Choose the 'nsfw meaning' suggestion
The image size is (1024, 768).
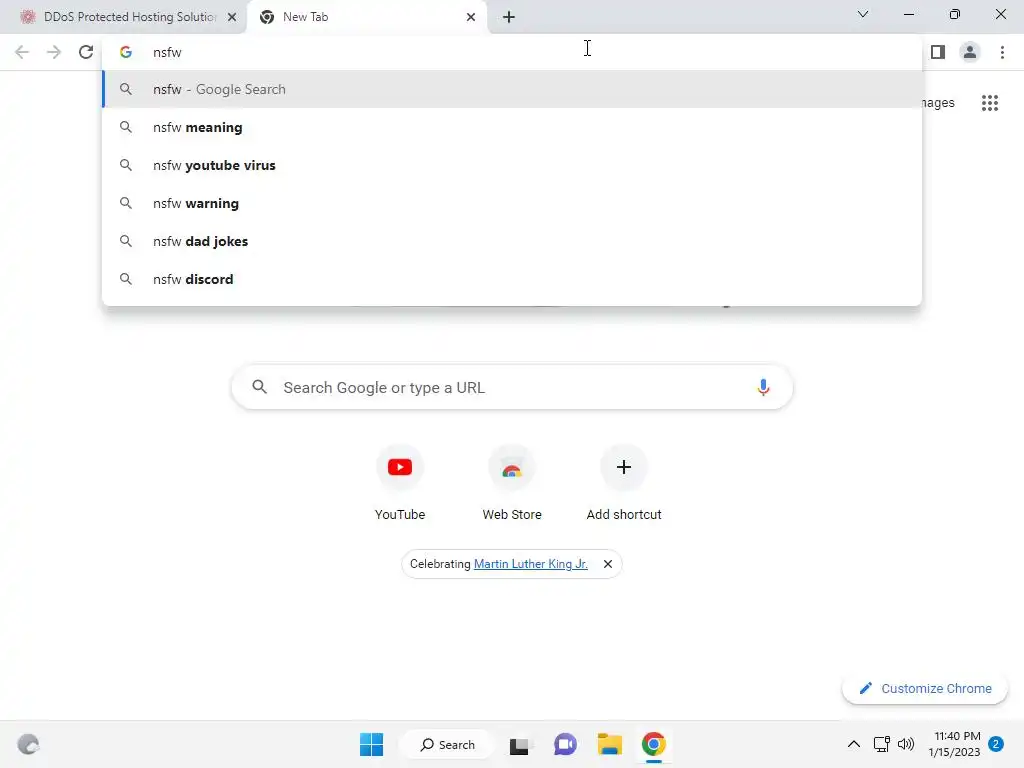[x=512, y=127]
